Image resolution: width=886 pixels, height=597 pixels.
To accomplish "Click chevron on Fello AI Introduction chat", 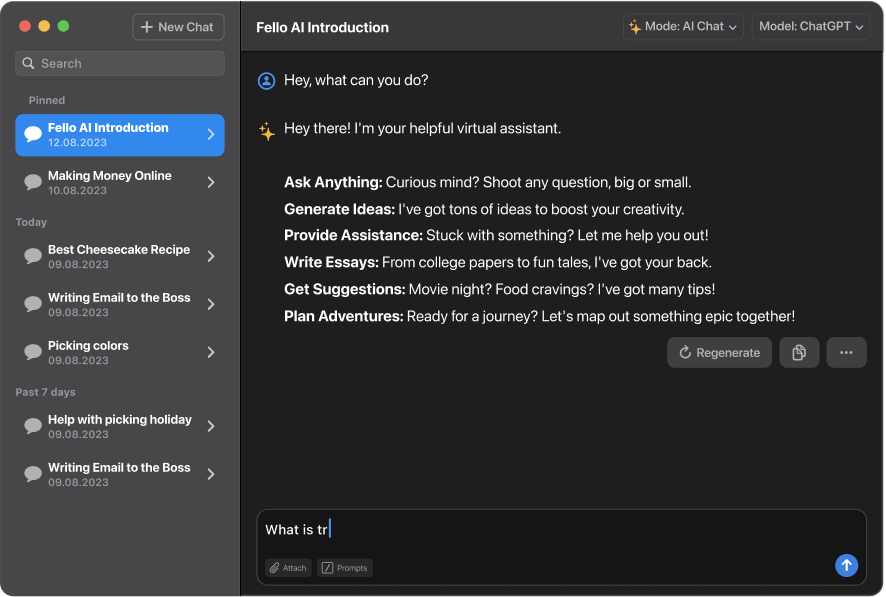I will (211, 134).
